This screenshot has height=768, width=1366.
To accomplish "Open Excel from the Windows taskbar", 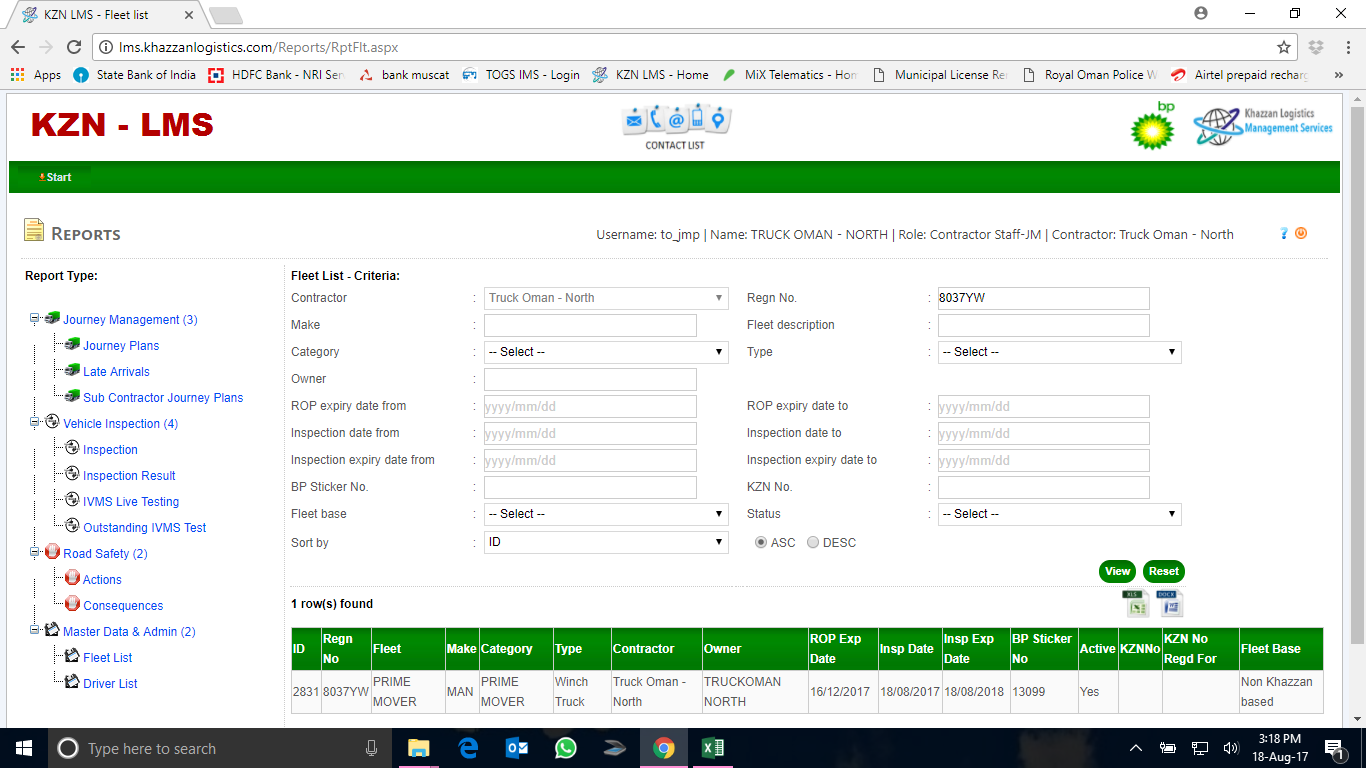I will coord(712,748).
